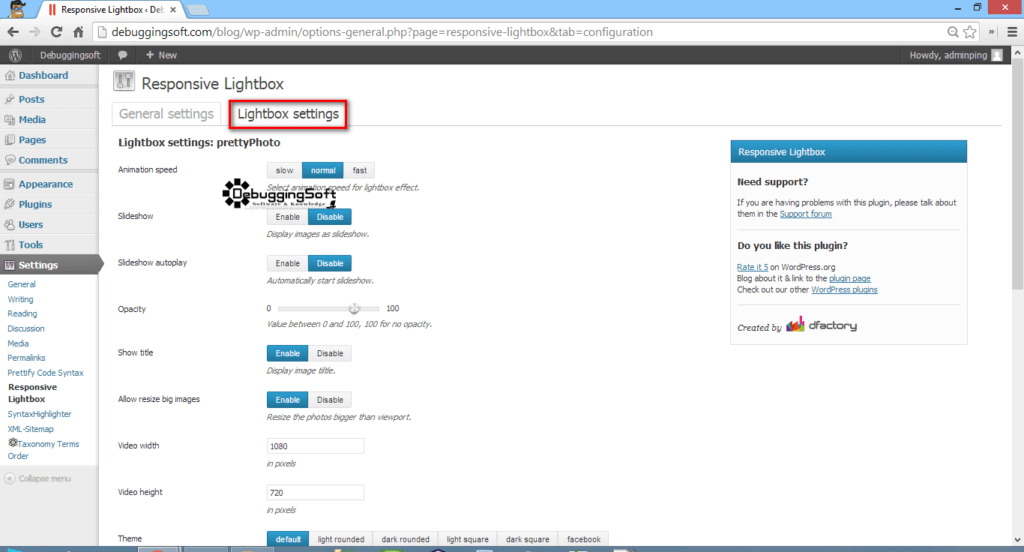Screen dimensions: 1024x552
Task: Open the Plugins section in sidebar
Action: tap(35, 204)
